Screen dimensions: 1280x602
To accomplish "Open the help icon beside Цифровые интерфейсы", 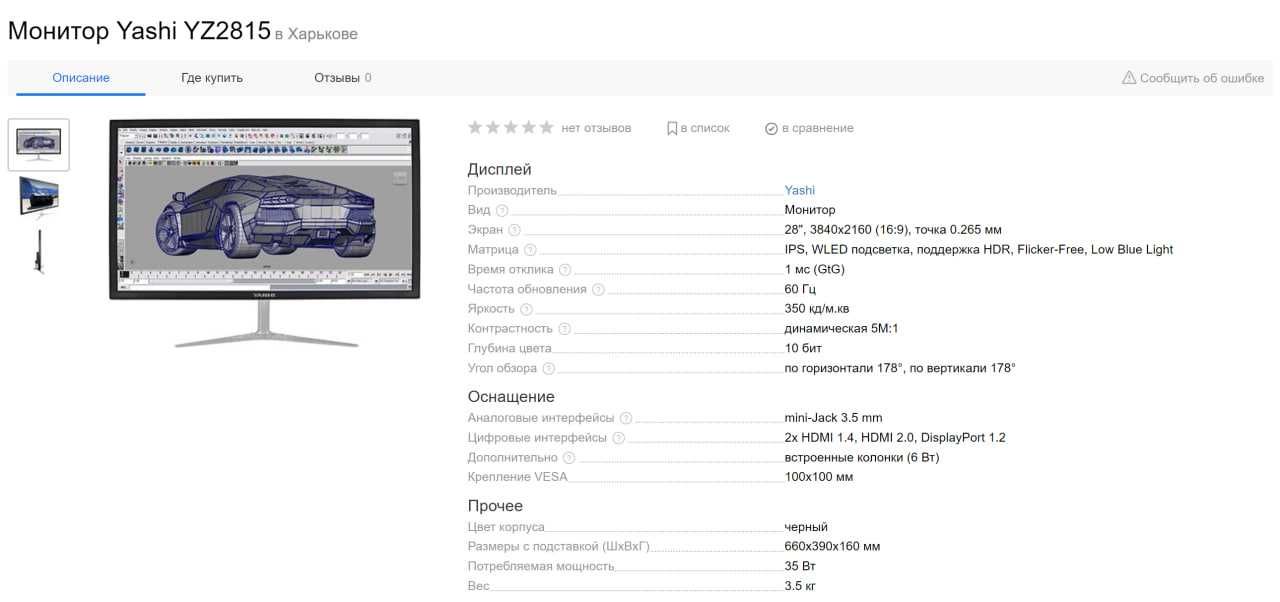I will pyautogui.click(x=618, y=438).
